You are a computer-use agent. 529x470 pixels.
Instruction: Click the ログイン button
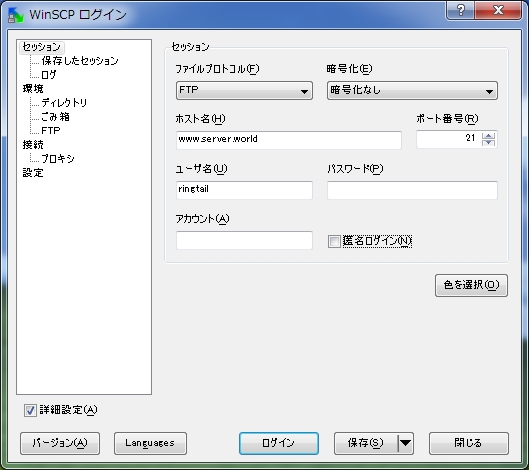click(279, 443)
